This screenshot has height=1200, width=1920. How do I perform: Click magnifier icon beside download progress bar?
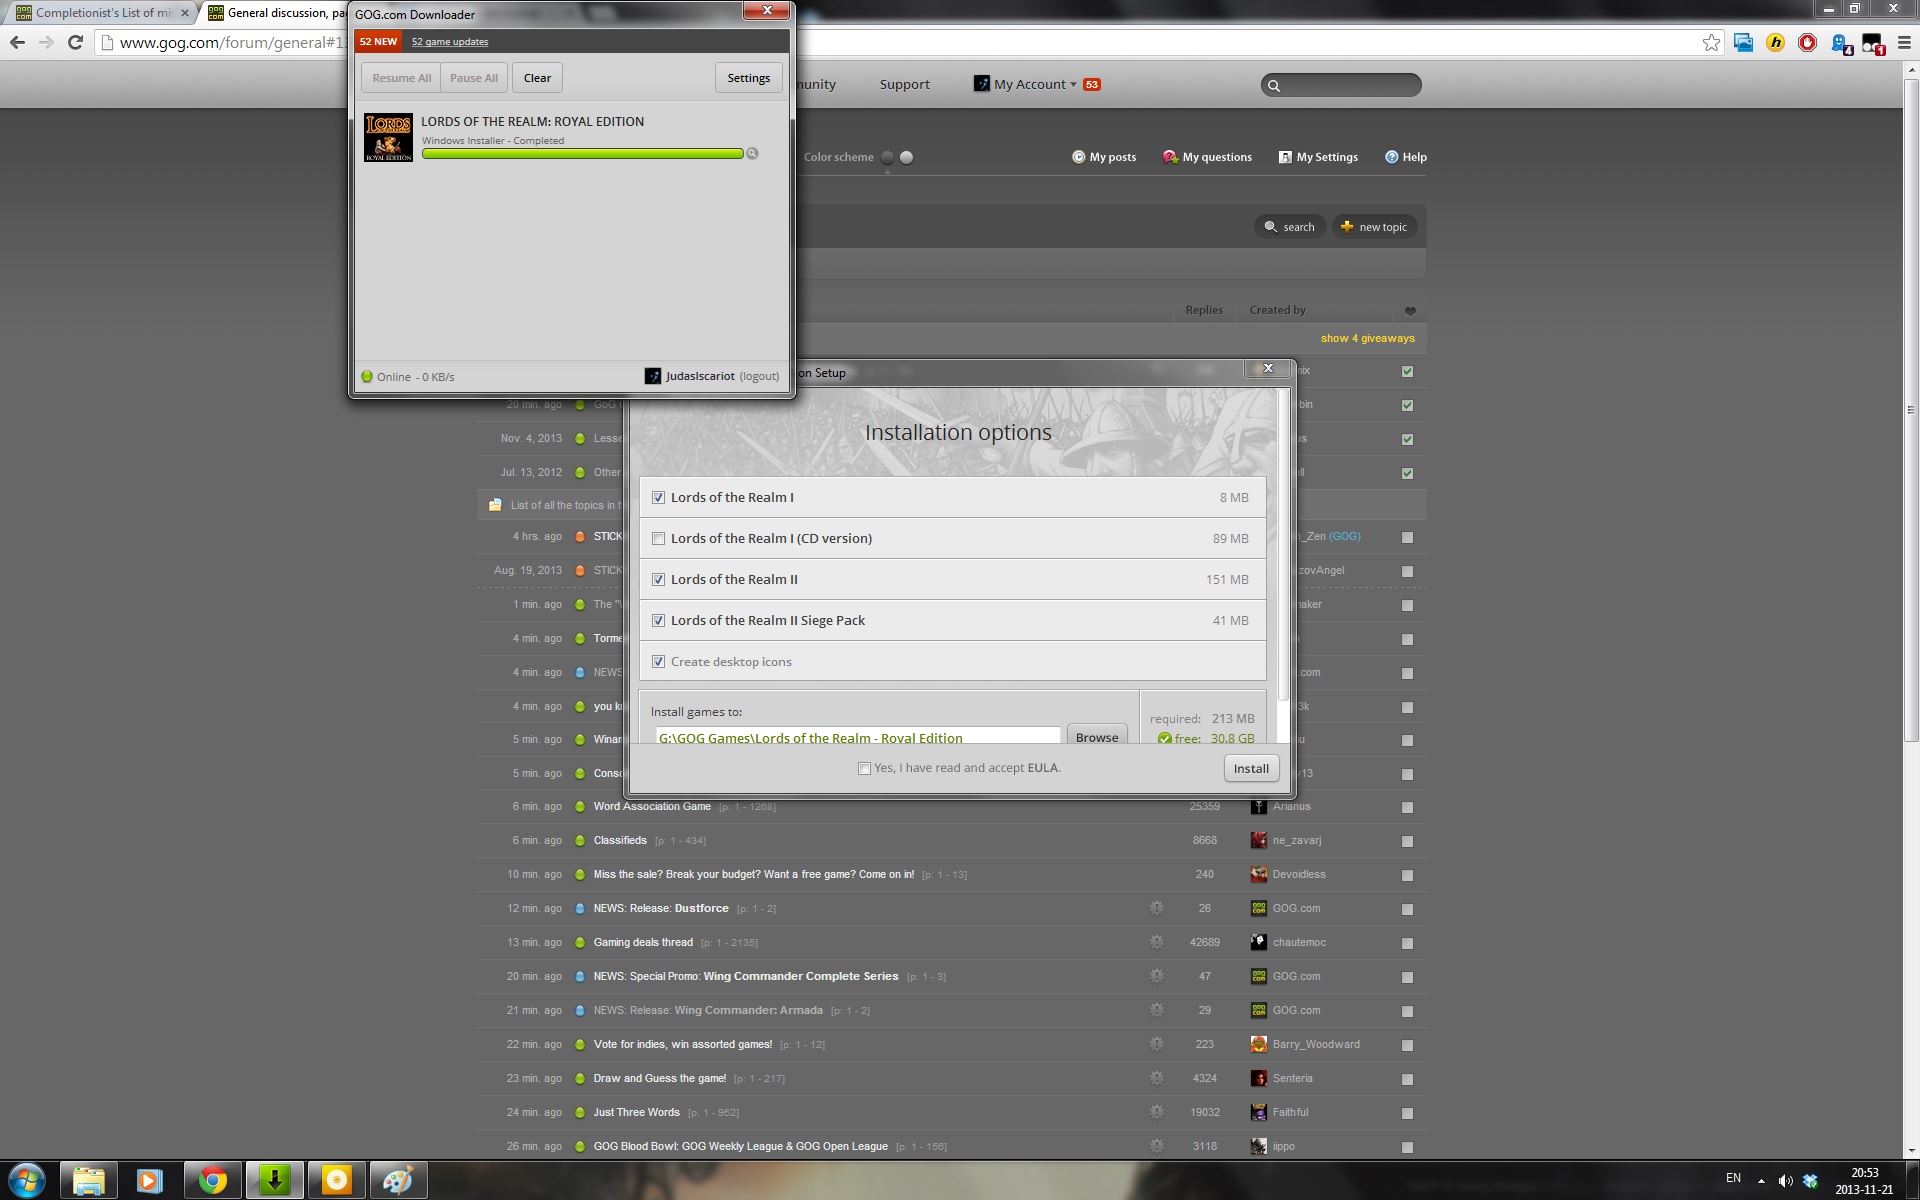click(x=752, y=154)
